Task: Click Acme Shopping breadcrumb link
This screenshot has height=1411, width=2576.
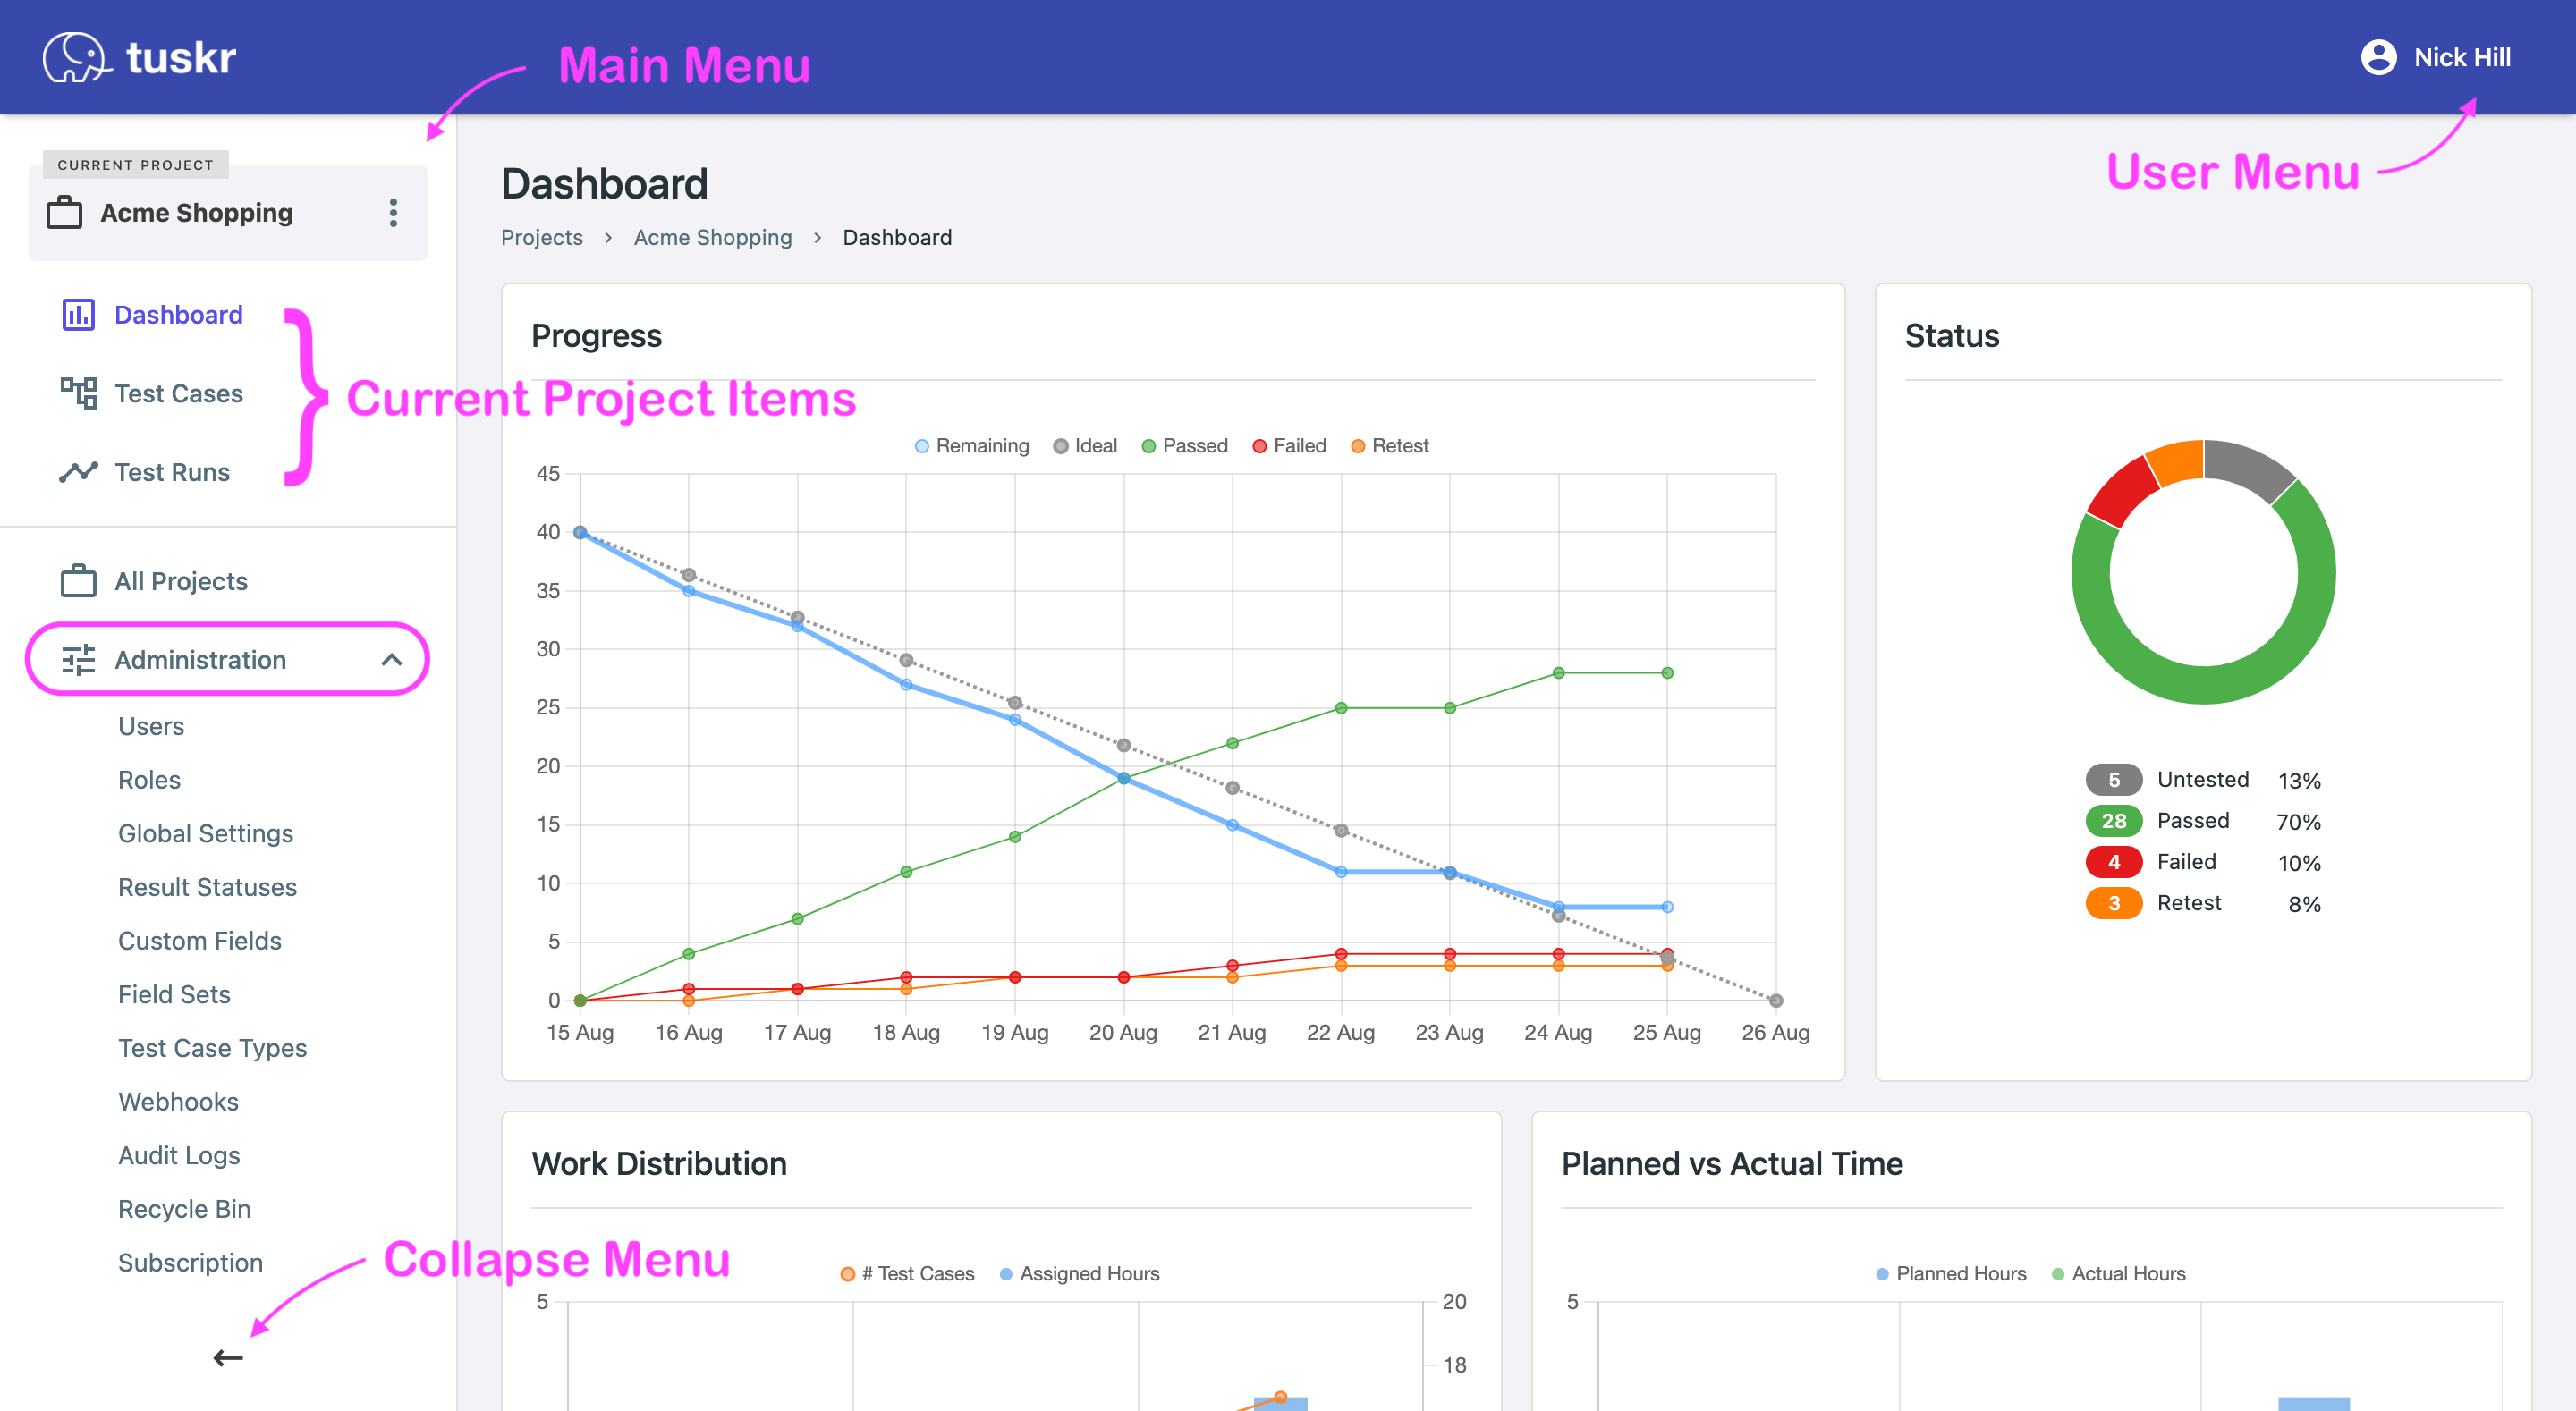Action: pos(712,238)
